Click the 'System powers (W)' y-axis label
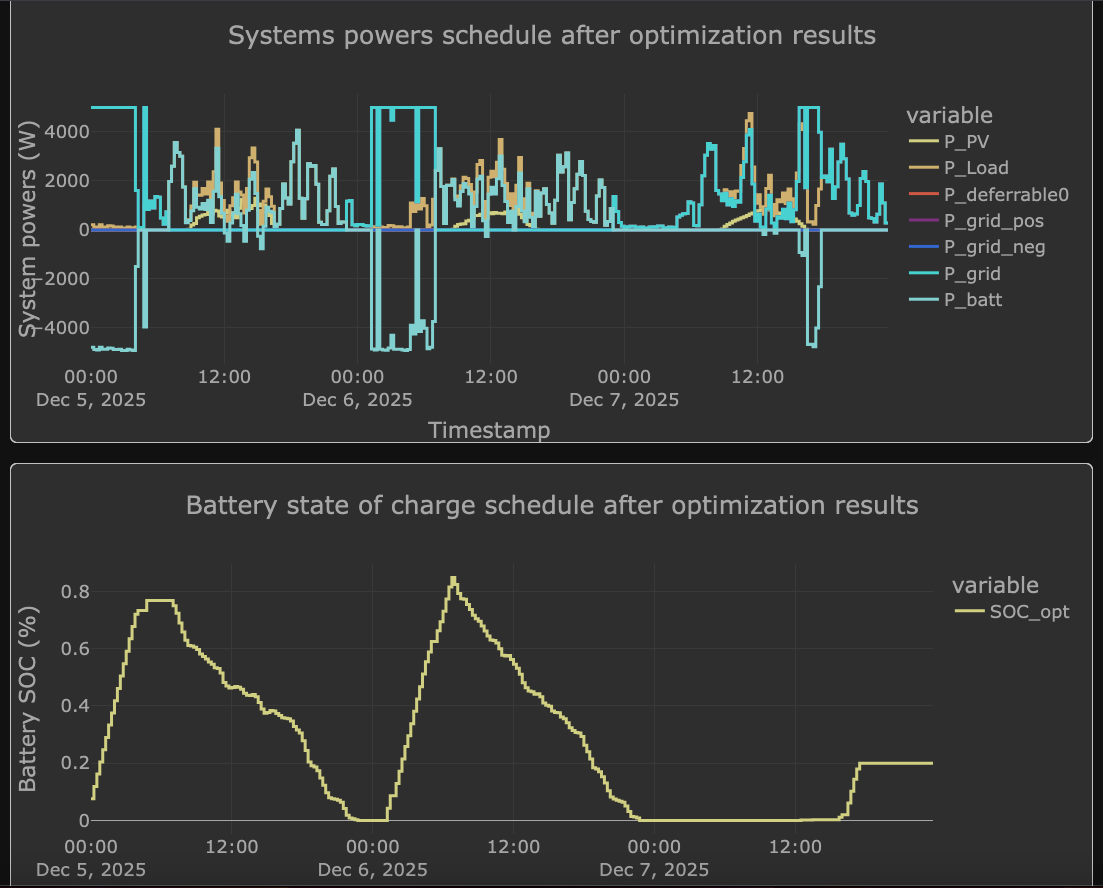The height and width of the screenshot is (888, 1103). [28, 229]
